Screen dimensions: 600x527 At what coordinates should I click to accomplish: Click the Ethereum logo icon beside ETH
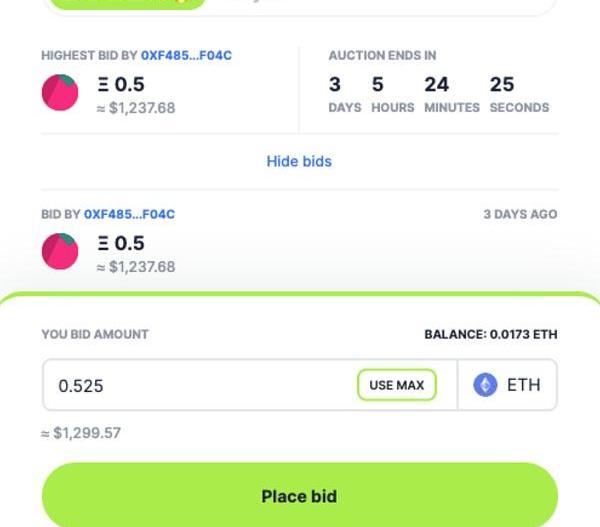(x=485, y=385)
